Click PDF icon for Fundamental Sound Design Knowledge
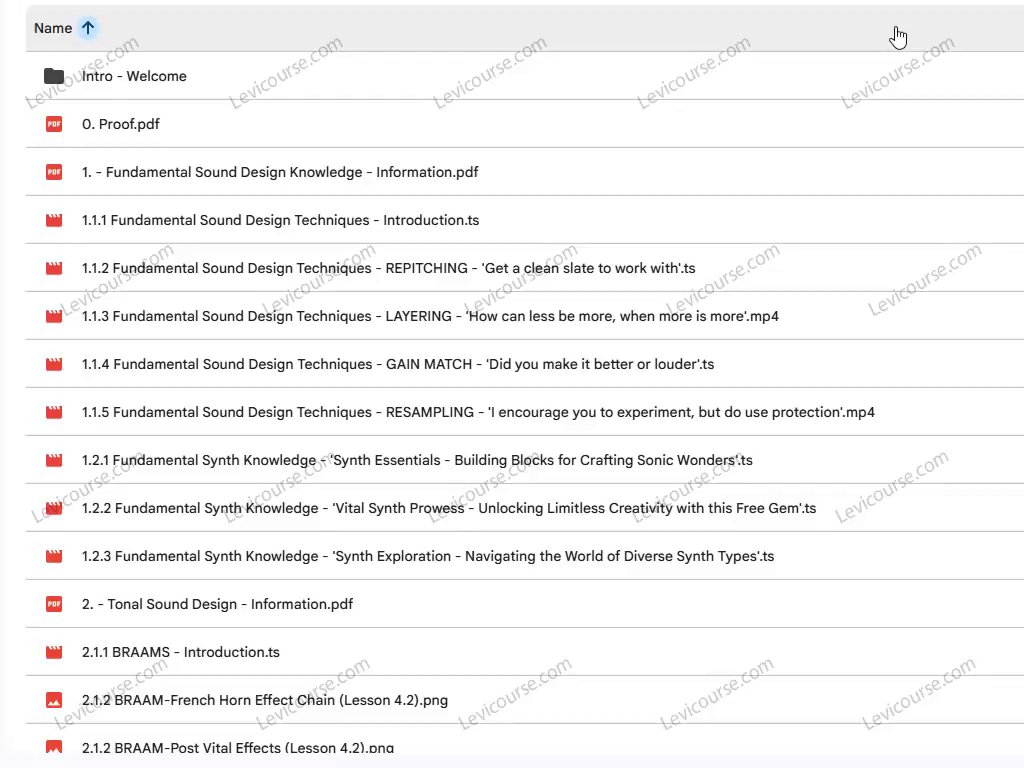Viewport: 1024px width, 768px height. pos(54,172)
